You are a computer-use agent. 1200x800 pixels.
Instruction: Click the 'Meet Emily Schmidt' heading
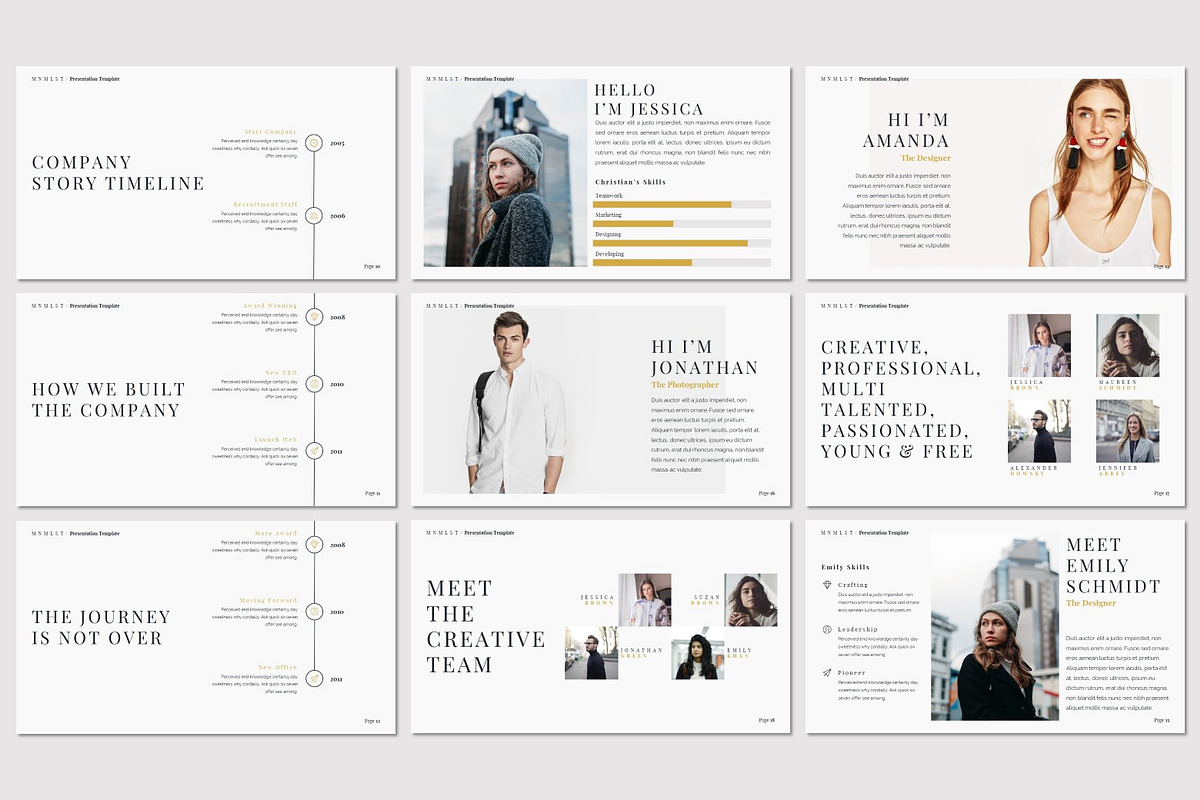tap(1113, 565)
